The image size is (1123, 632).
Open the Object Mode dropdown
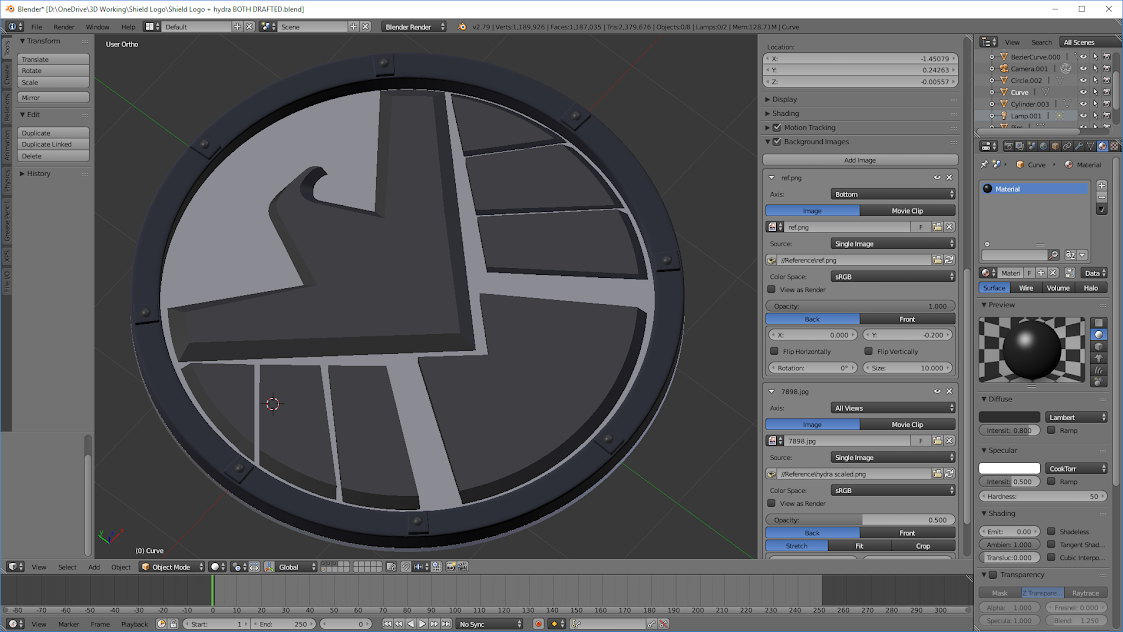tap(172, 567)
